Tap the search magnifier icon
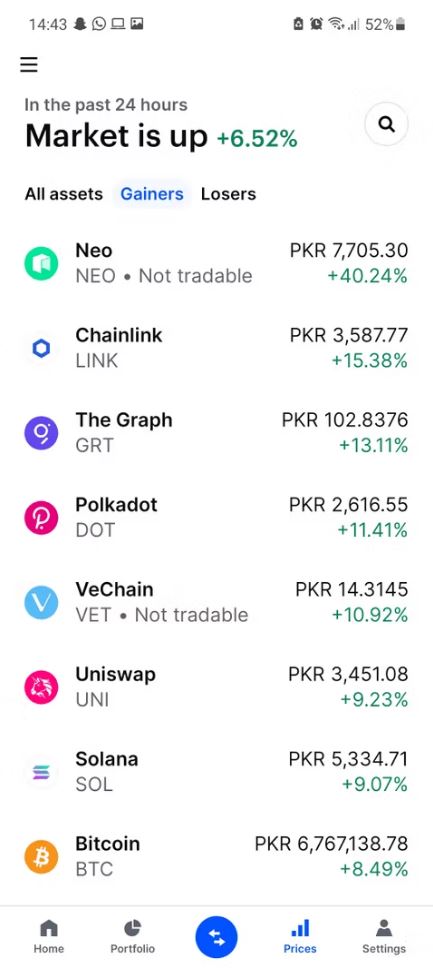The image size is (433, 968). pyautogui.click(x=387, y=125)
